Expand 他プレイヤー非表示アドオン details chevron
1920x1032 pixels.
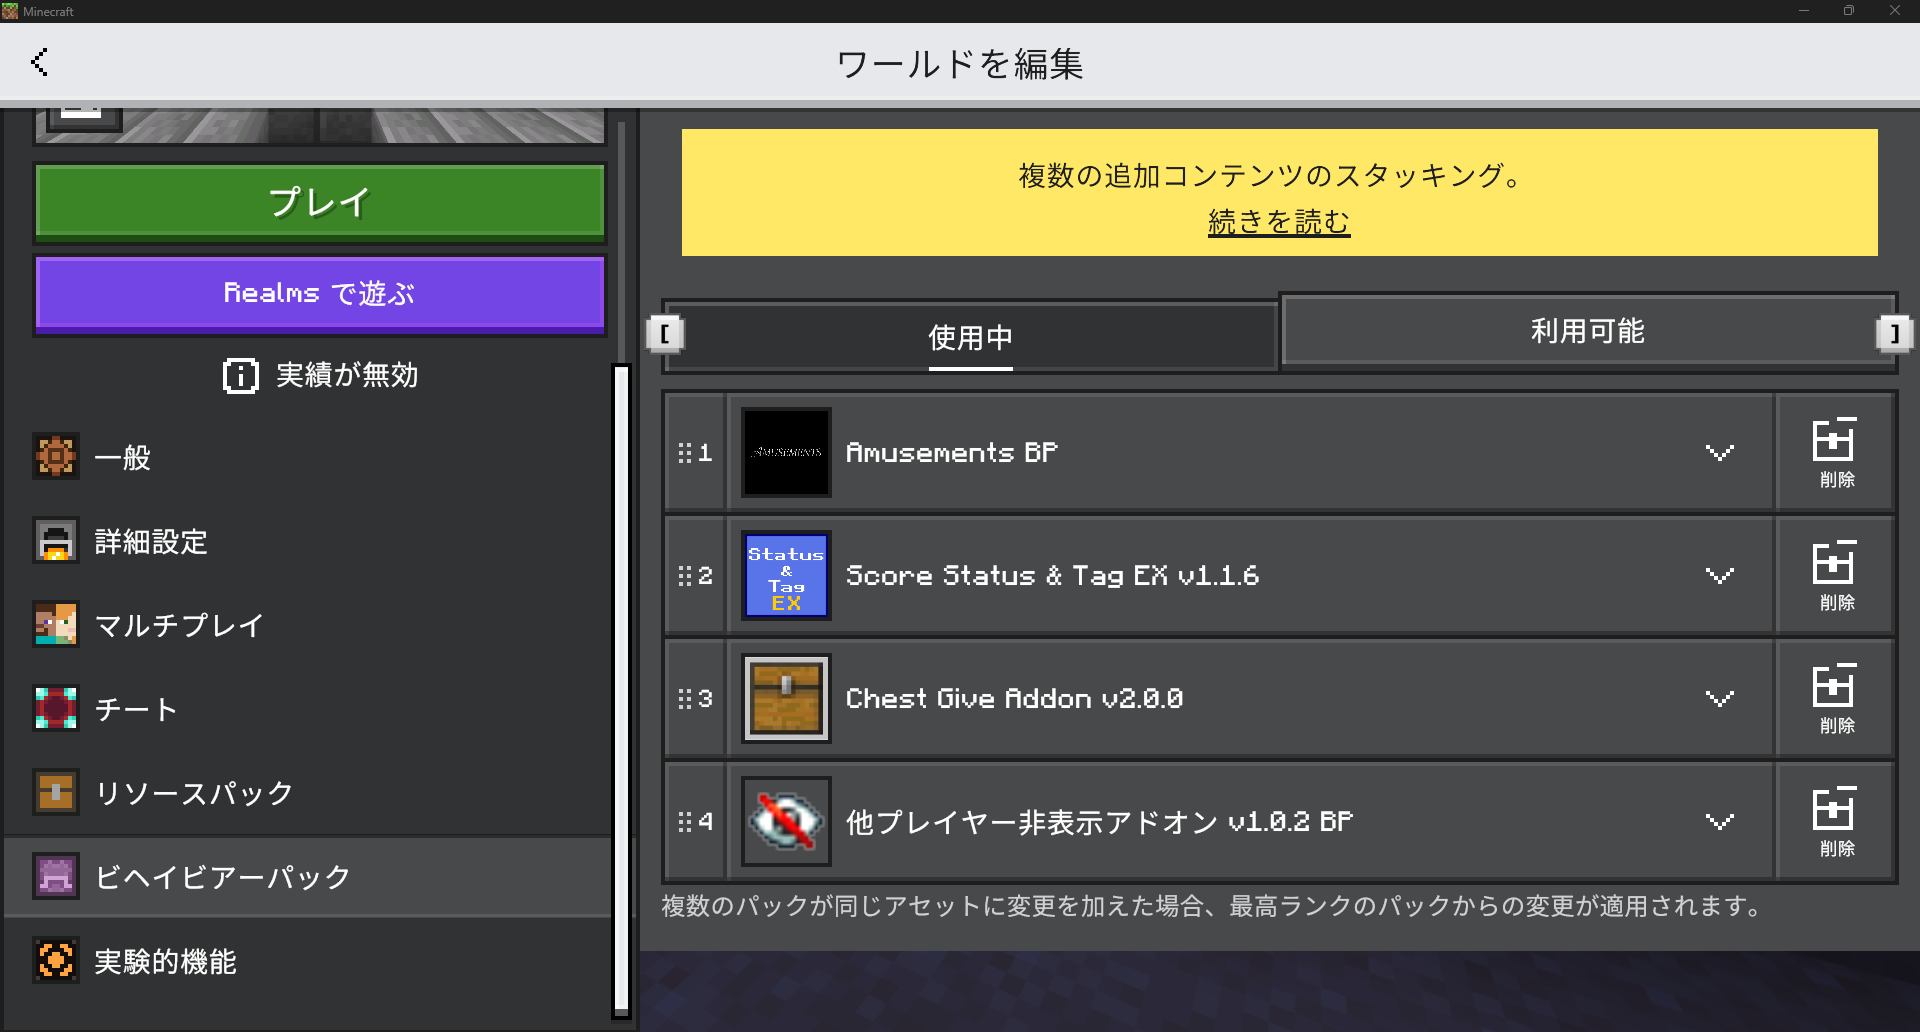click(x=1719, y=822)
